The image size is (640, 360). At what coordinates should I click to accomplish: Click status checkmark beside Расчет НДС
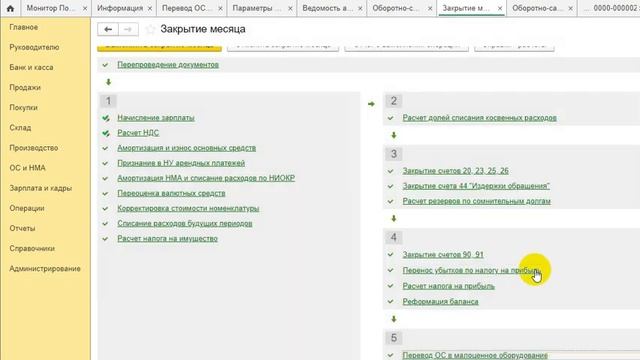click(106, 133)
